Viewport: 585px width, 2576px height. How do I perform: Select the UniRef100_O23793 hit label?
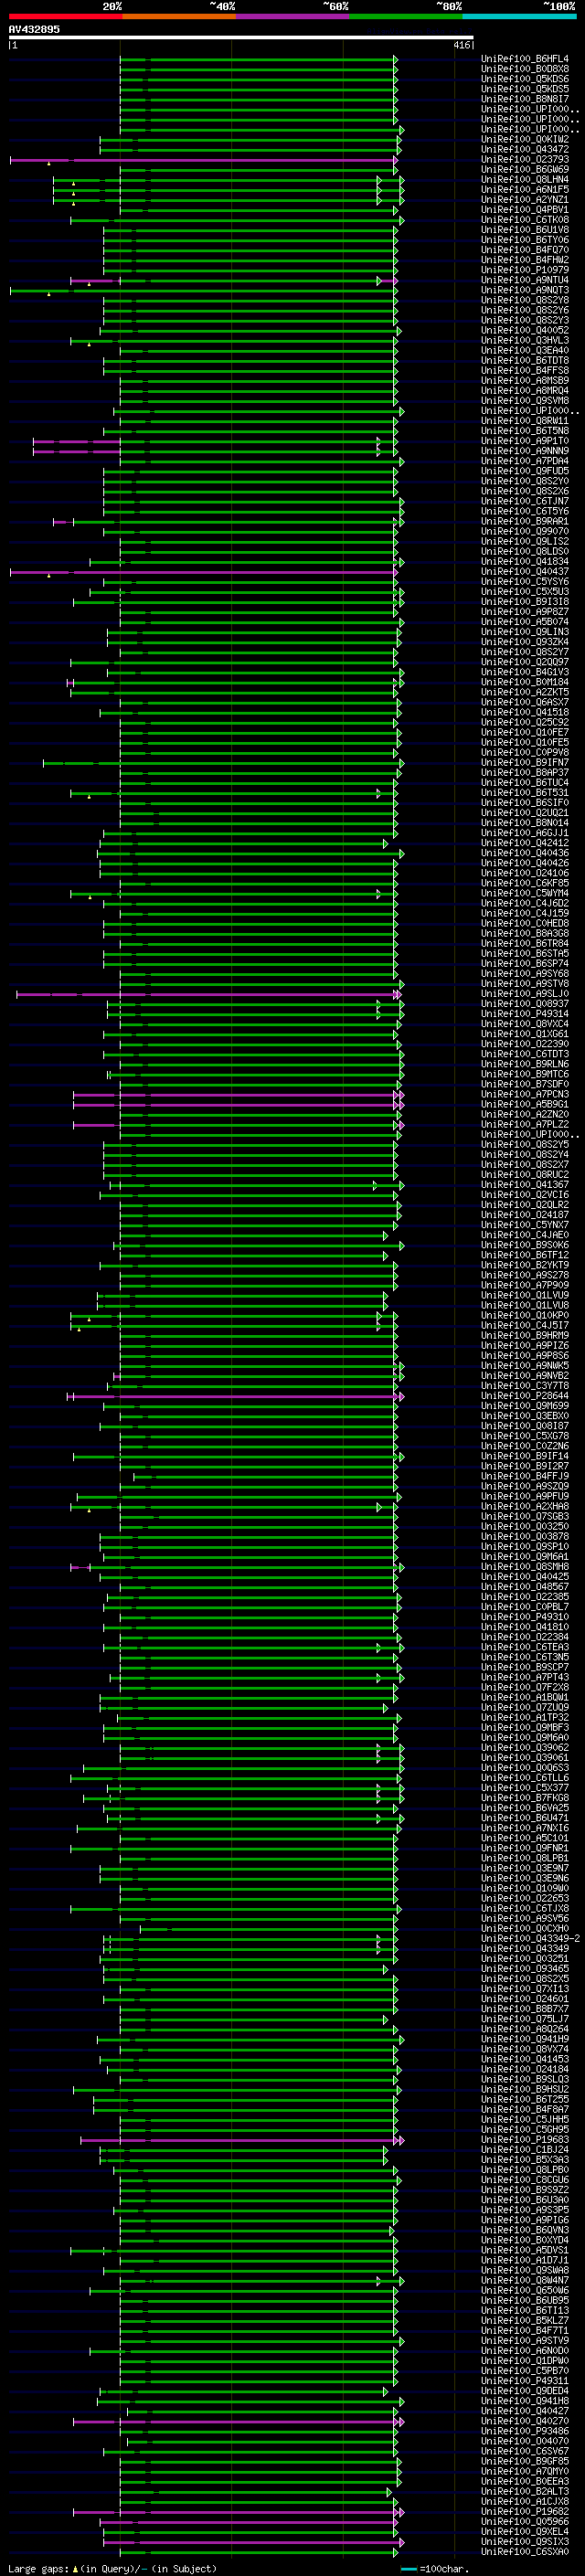tap(525, 159)
